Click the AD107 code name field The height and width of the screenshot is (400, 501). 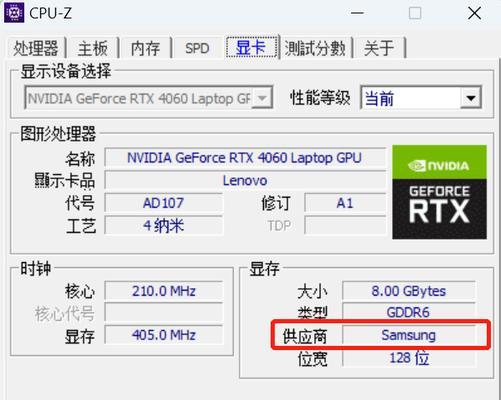(x=163, y=203)
